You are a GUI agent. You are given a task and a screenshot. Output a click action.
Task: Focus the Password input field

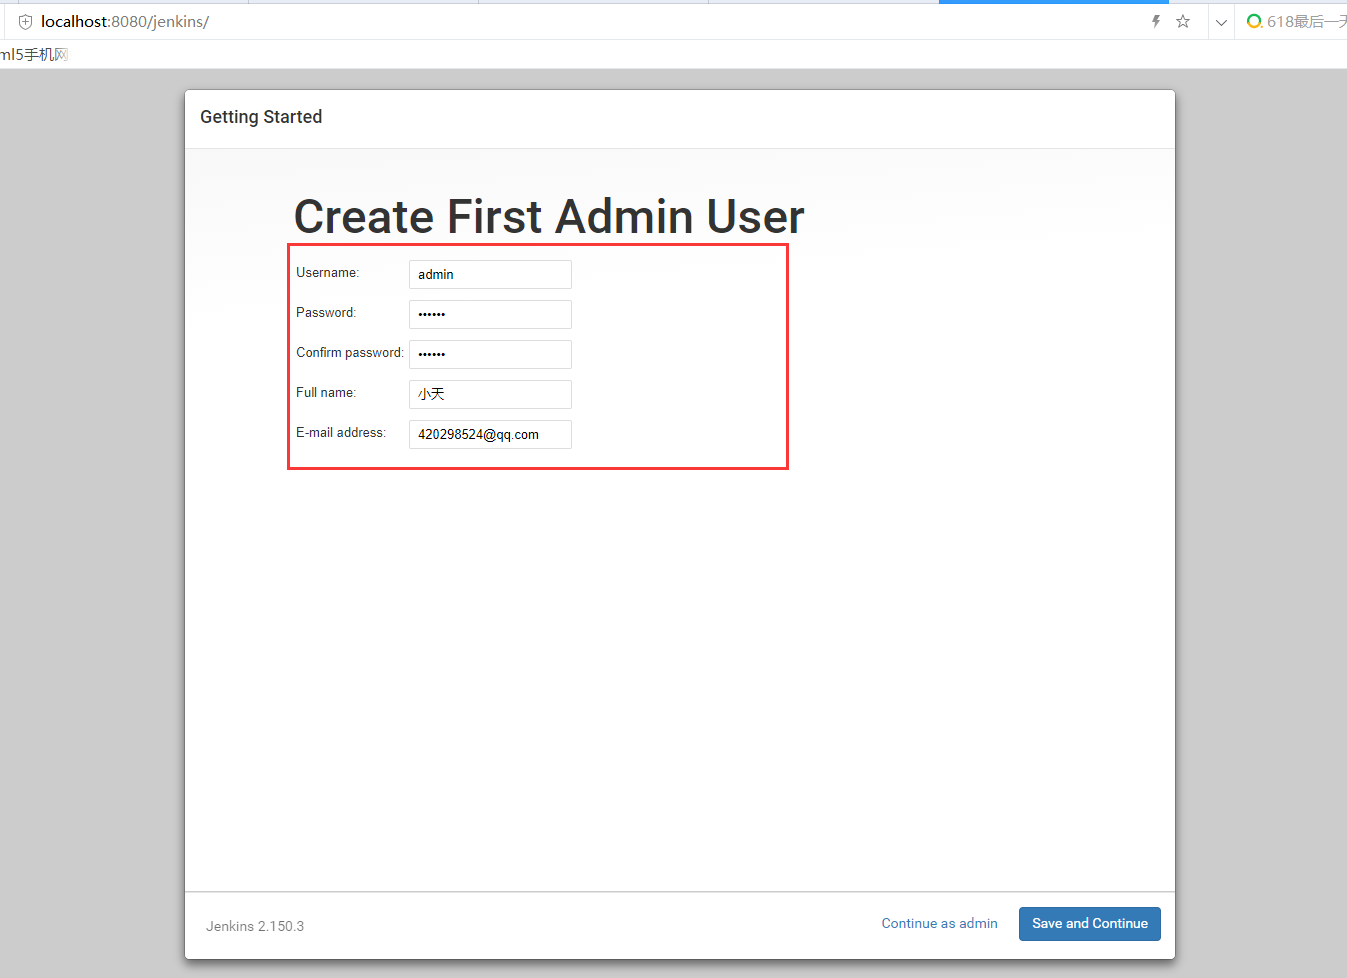[x=490, y=314]
